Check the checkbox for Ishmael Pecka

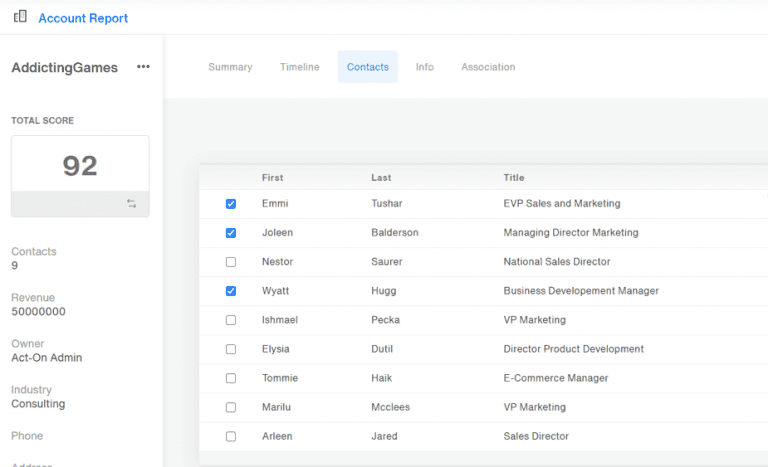pos(231,320)
